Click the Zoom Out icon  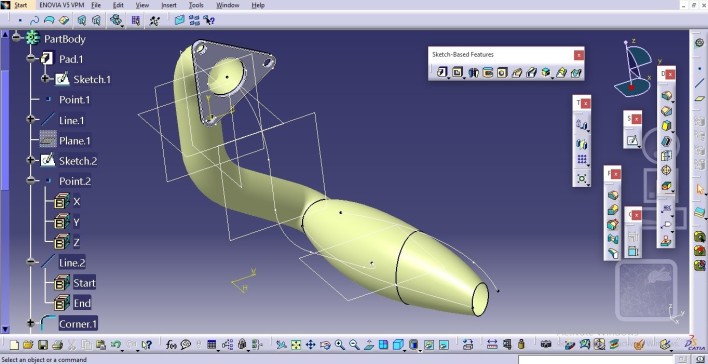pyautogui.click(x=354, y=345)
